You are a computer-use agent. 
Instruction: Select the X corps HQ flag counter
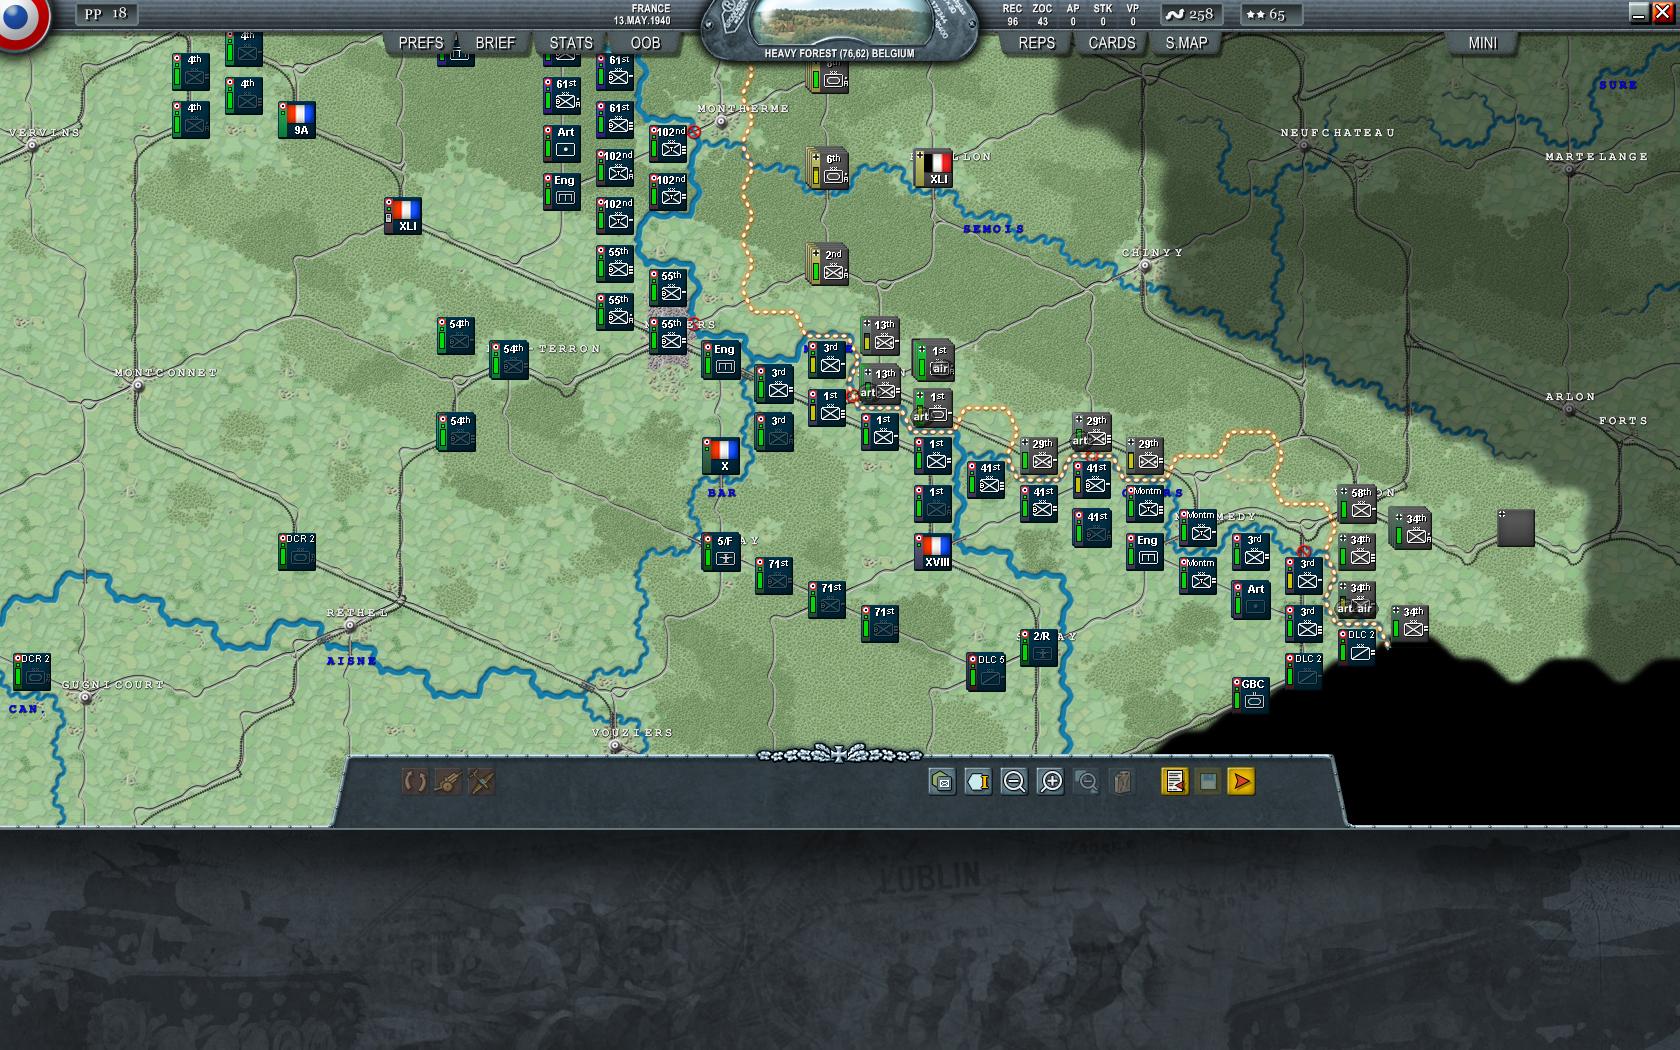721,456
